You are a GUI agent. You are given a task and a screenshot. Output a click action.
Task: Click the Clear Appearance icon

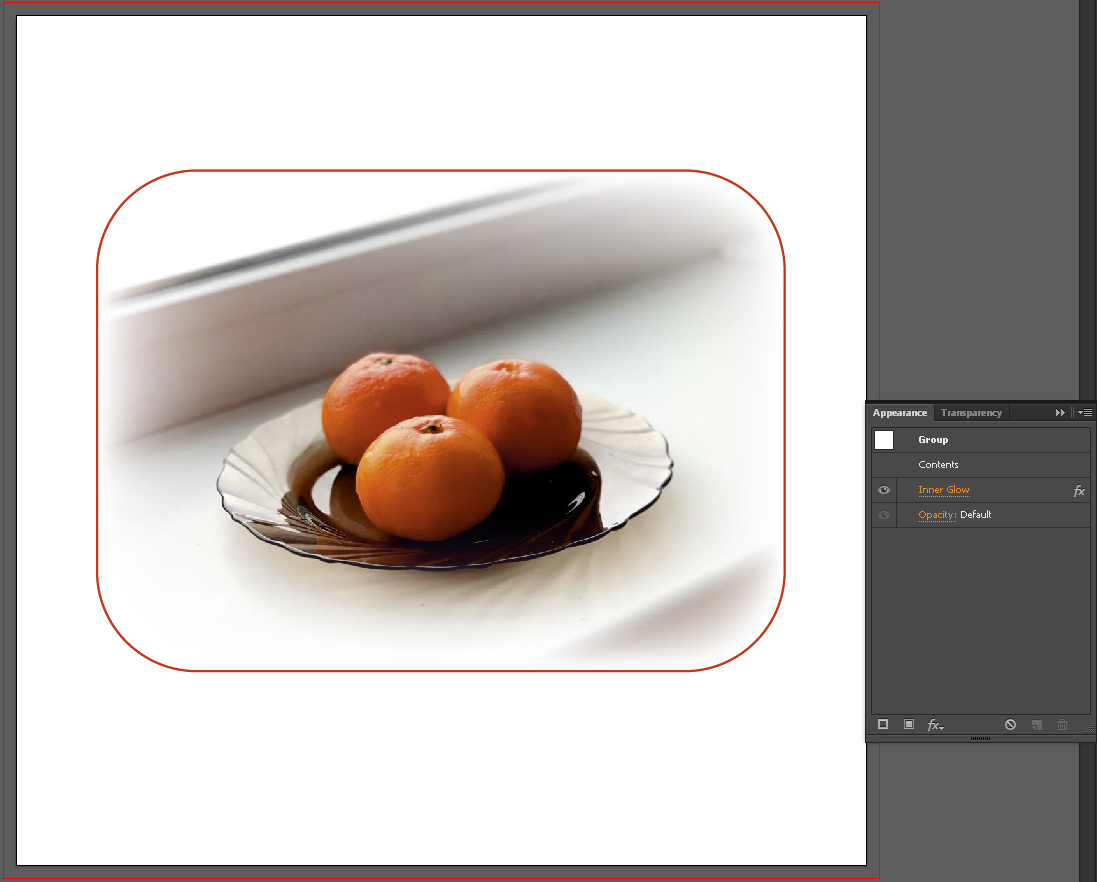click(1010, 725)
